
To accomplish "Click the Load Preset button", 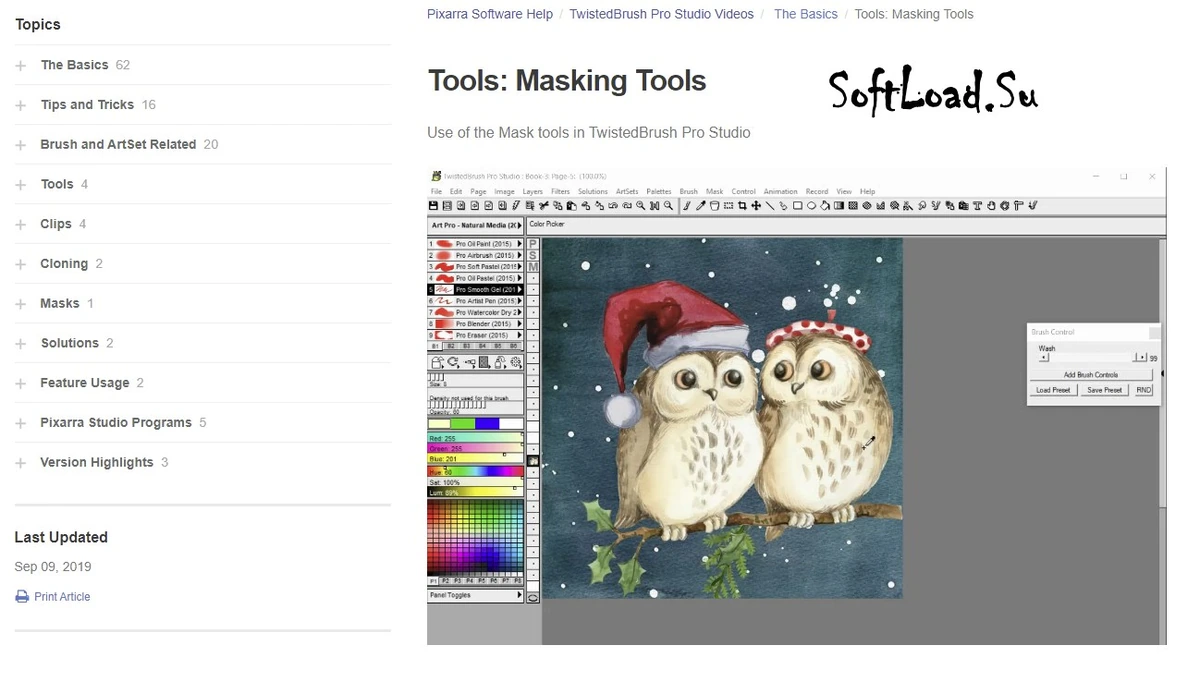I will (1053, 390).
